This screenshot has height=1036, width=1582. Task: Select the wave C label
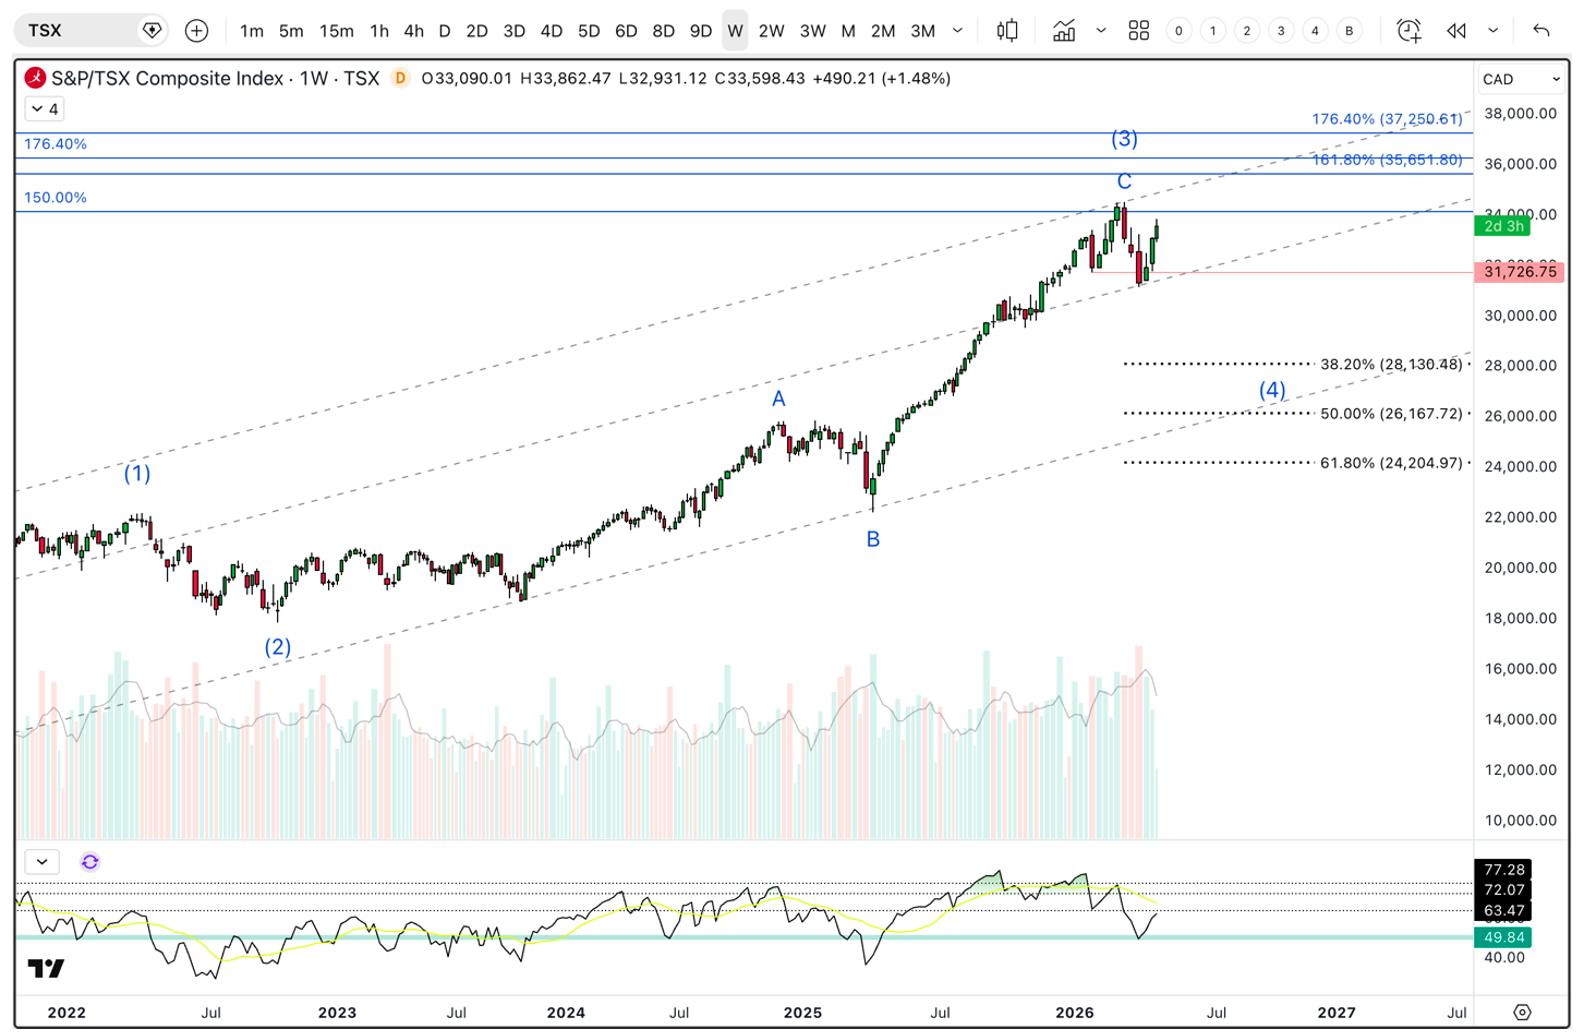[1124, 181]
